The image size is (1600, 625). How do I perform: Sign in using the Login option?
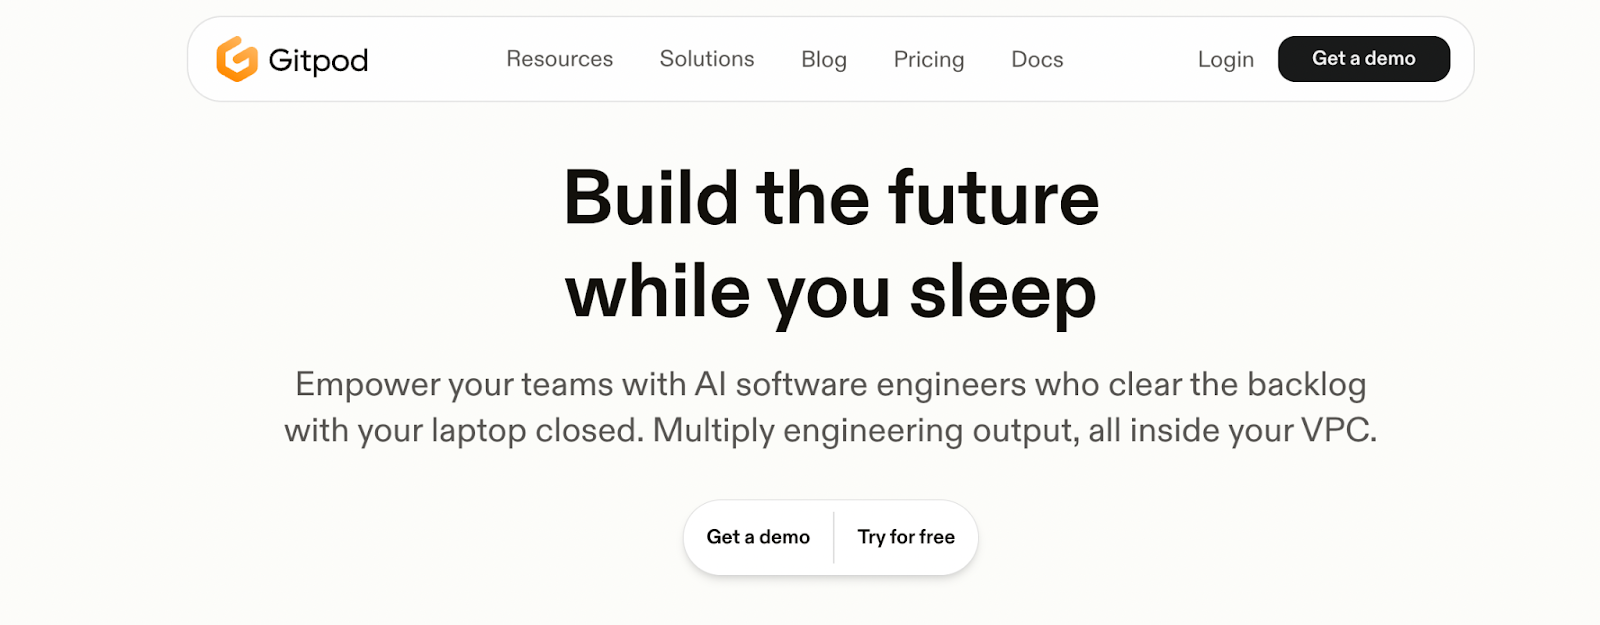[1225, 60]
